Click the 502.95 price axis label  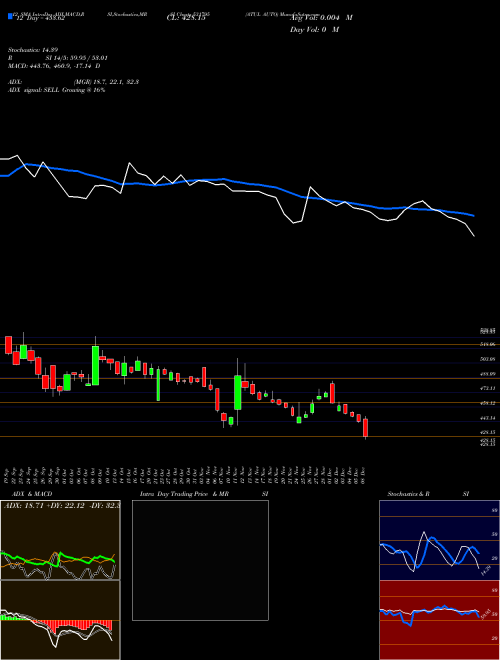[488, 359]
